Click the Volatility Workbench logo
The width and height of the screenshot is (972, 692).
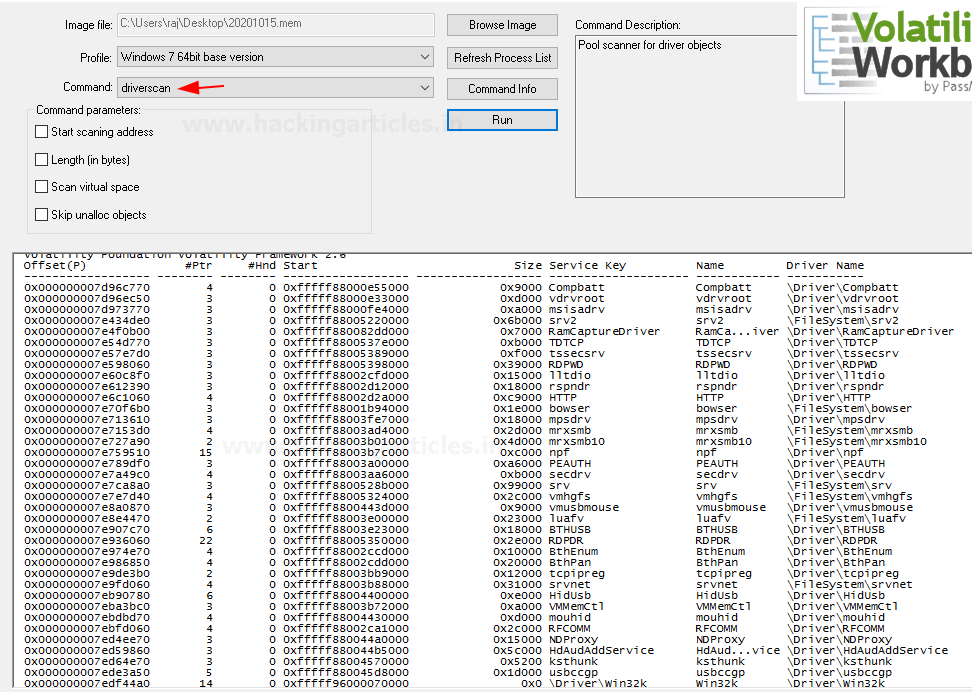[x=884, y=52]
